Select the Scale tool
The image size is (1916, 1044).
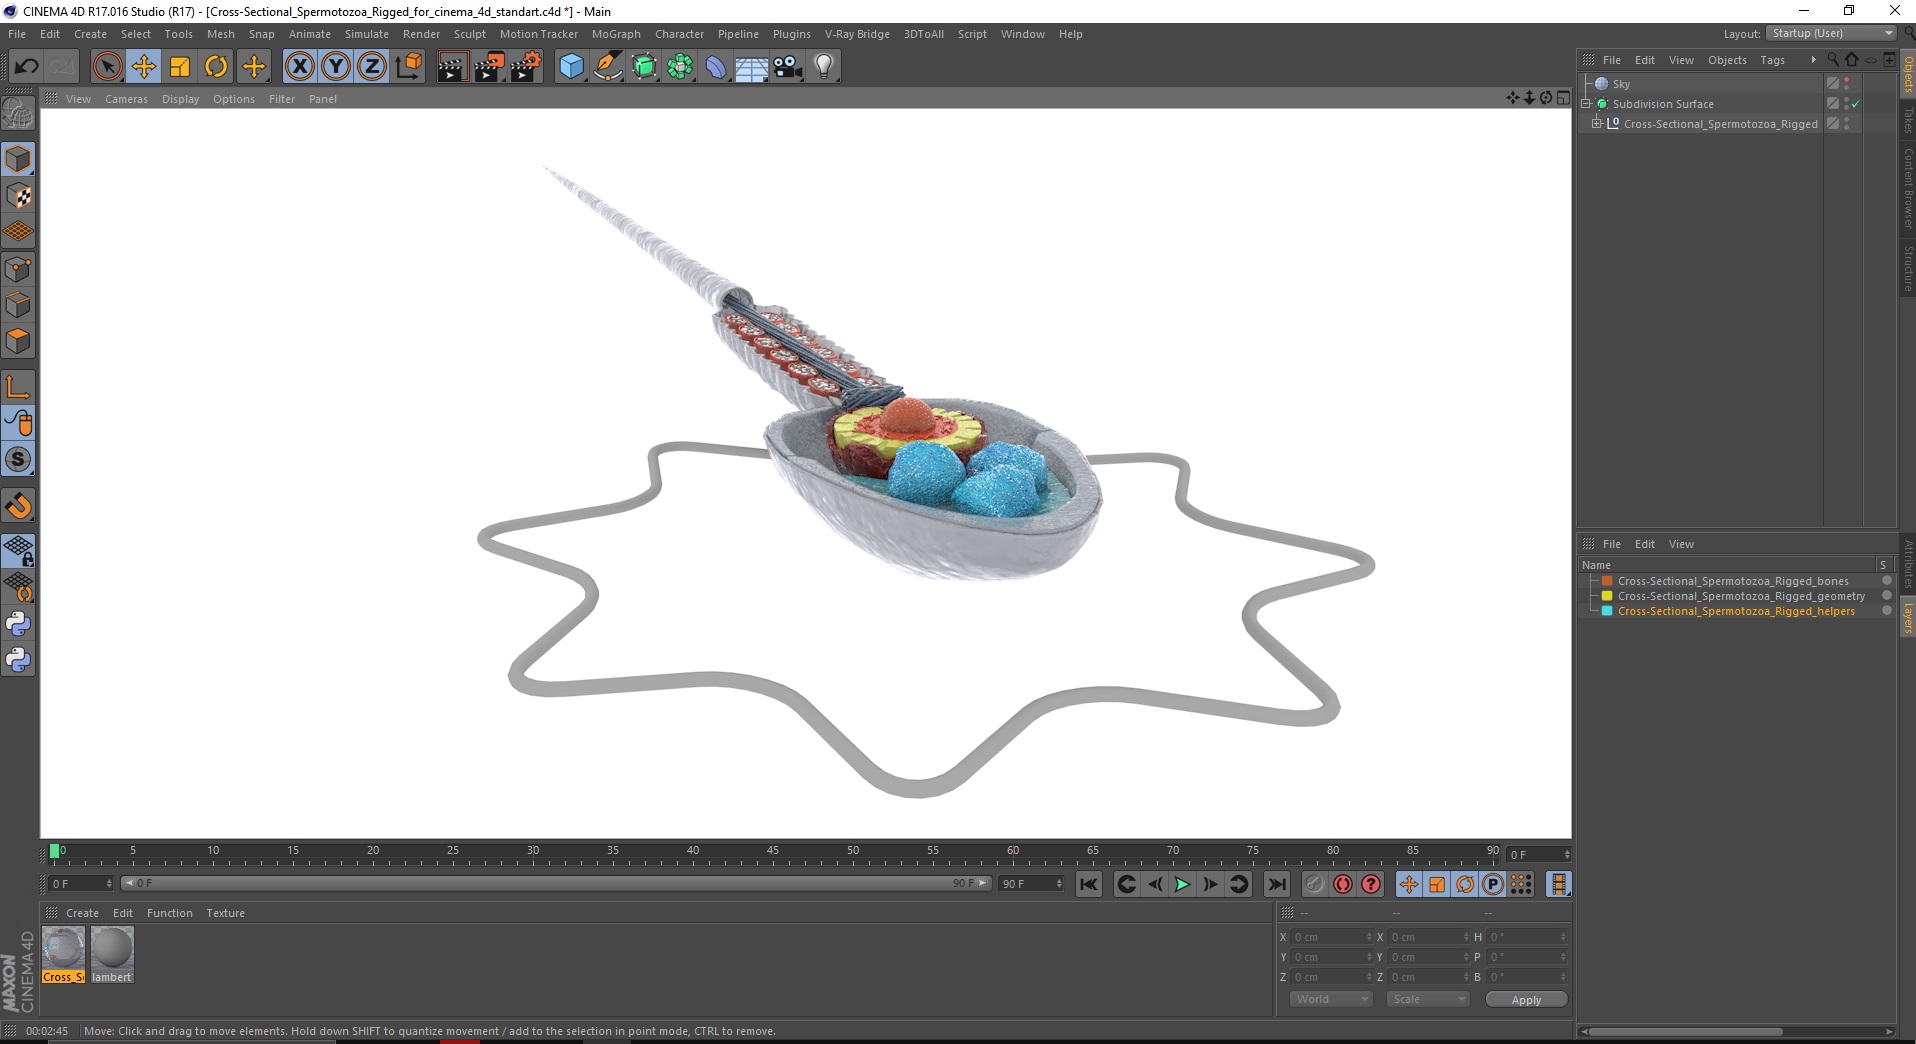pyautogui.click(x=180, y=67)
